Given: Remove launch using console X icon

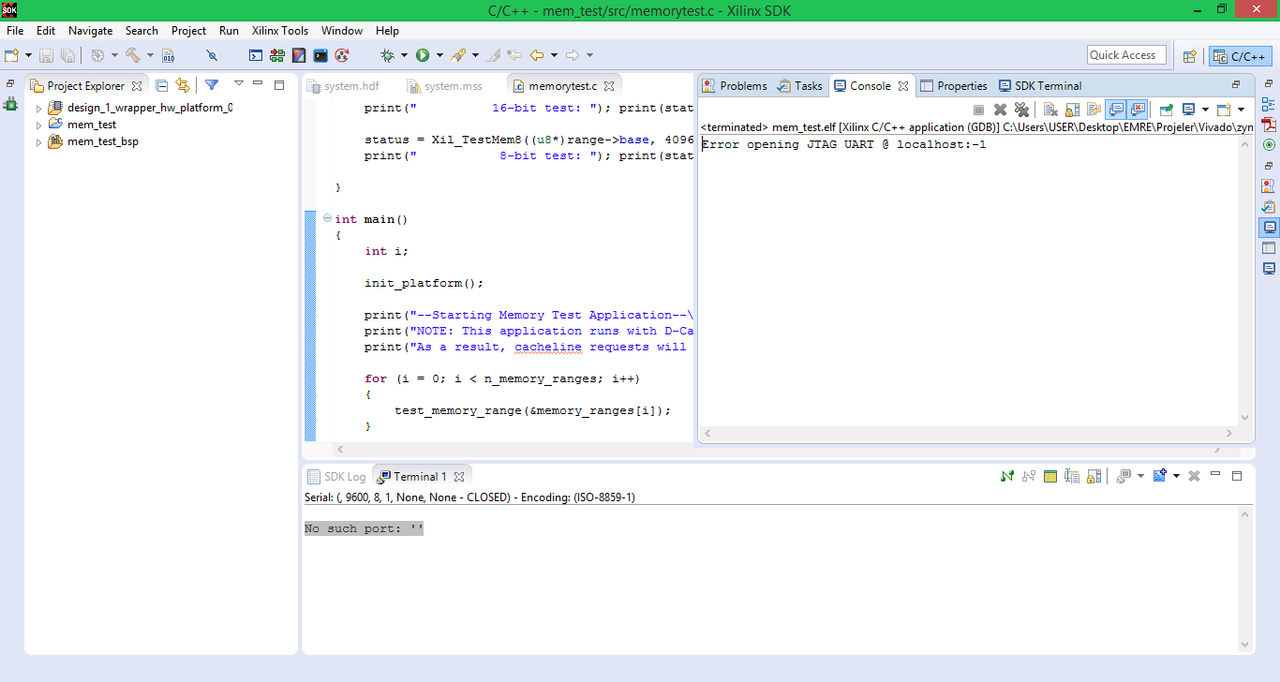Looking at the screenshot, I should 1000,109.
